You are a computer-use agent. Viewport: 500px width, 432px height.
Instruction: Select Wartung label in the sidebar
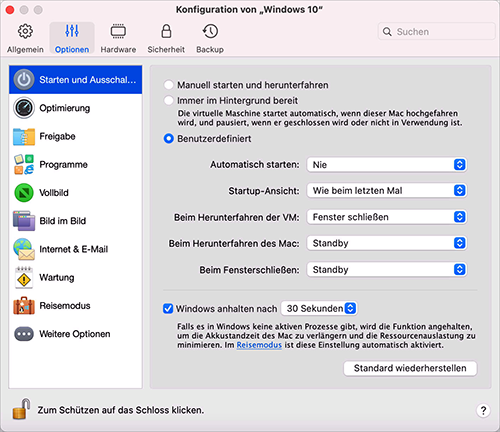click(57, 278)
